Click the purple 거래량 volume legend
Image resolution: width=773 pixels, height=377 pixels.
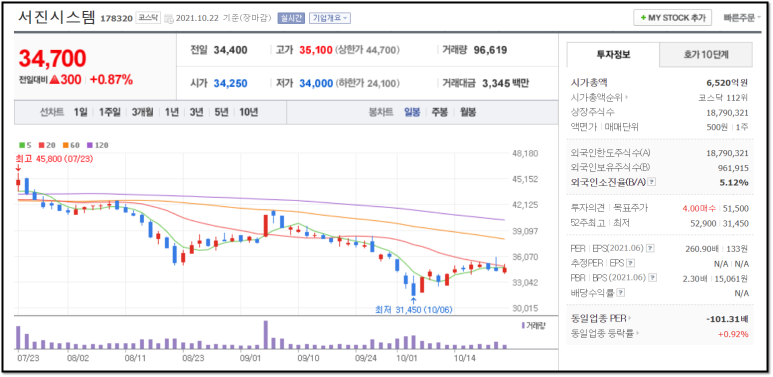tap(532, 326)
